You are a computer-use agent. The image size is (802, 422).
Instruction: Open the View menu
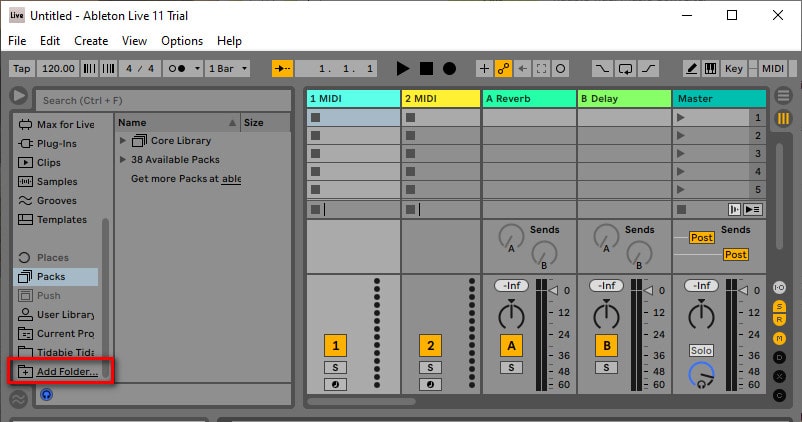[134, 41]
